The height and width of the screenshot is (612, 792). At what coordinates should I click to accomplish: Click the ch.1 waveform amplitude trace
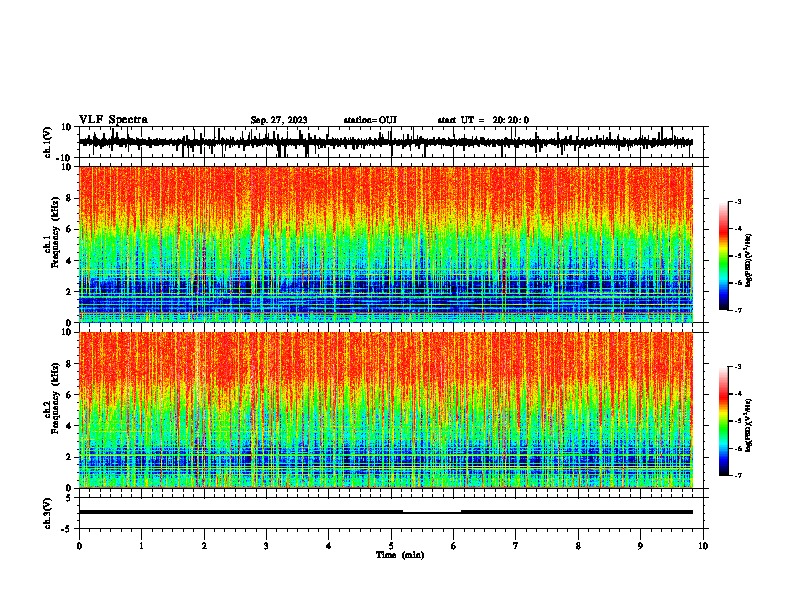(x=386, y=142)
